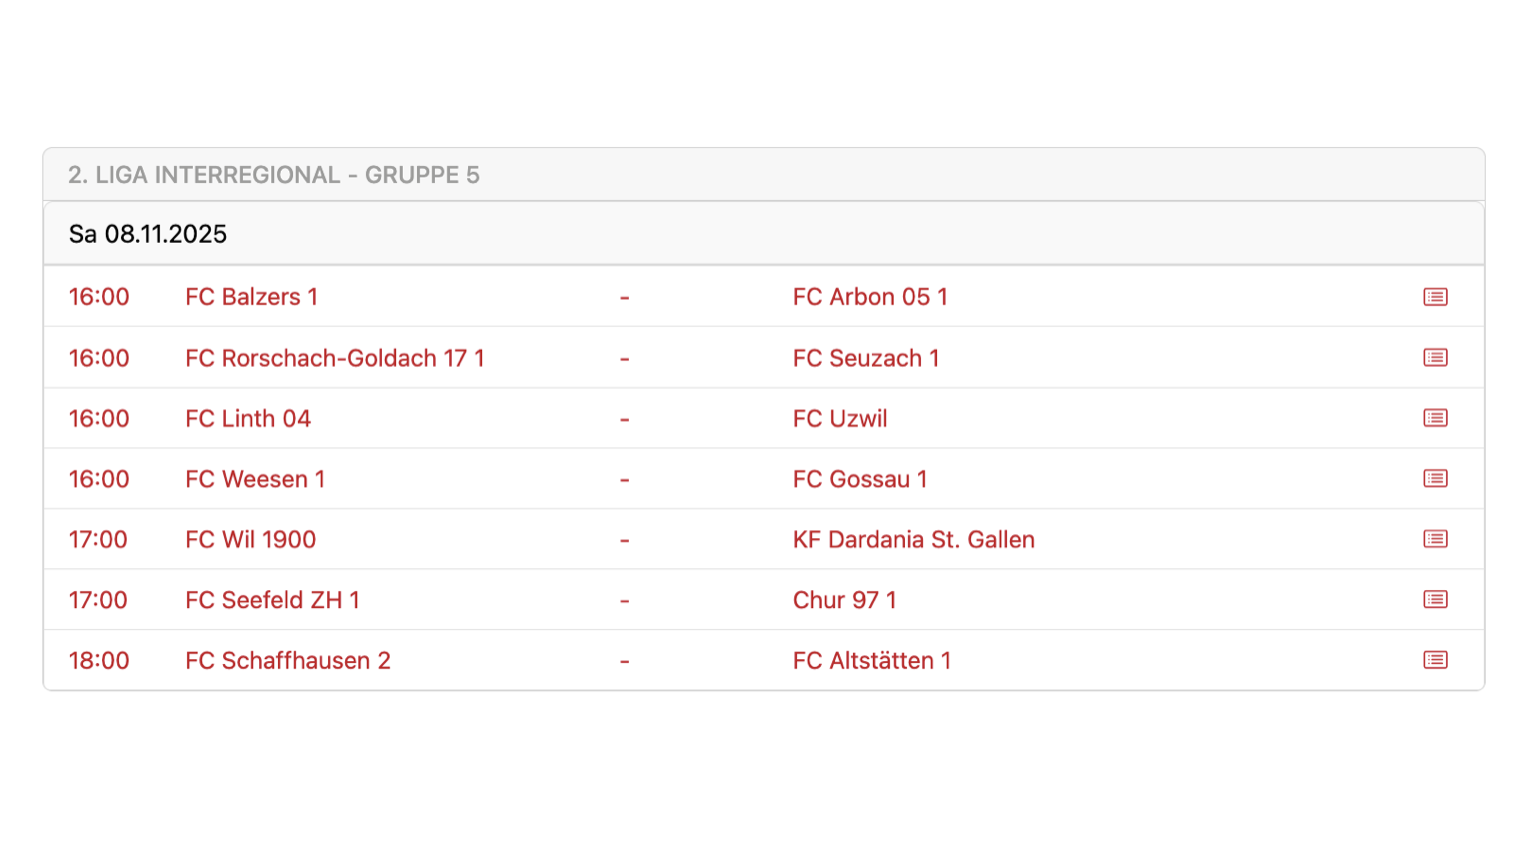Select FC Arbon 05 1 team link

[x=869, y=297]
